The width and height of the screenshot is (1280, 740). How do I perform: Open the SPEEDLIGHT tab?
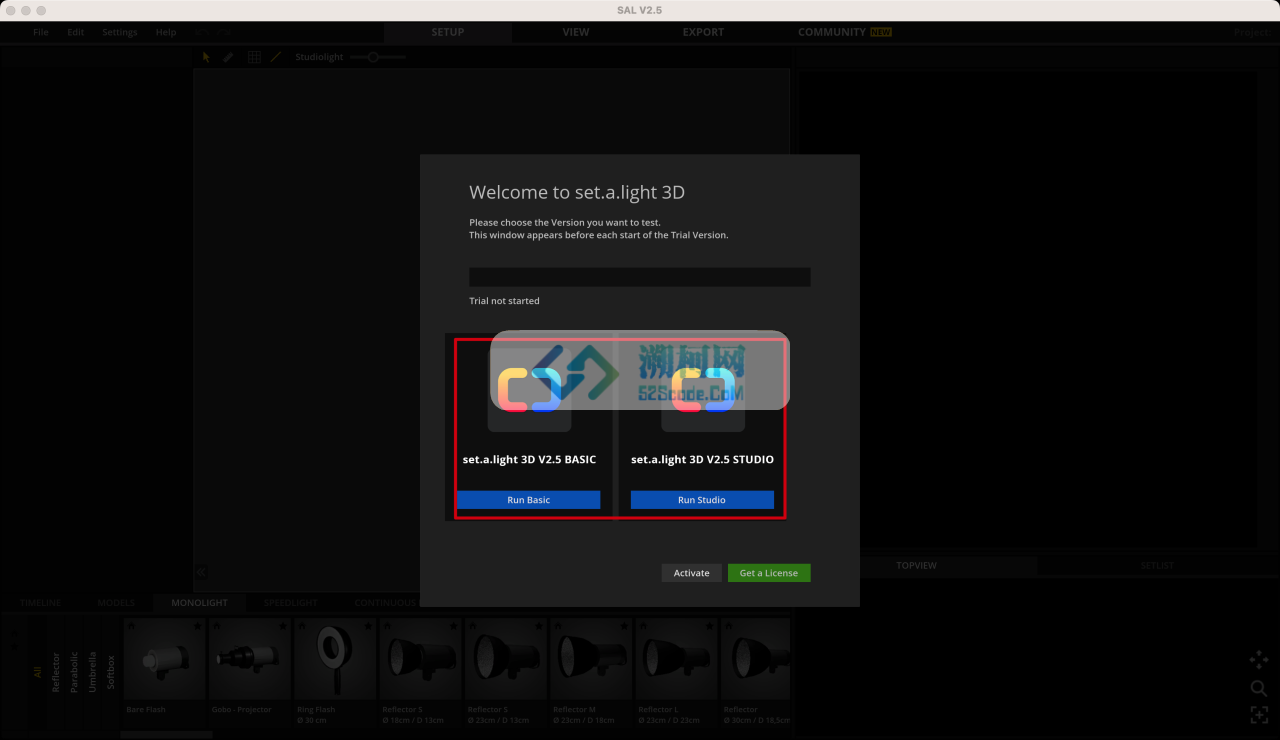(291, 603)
